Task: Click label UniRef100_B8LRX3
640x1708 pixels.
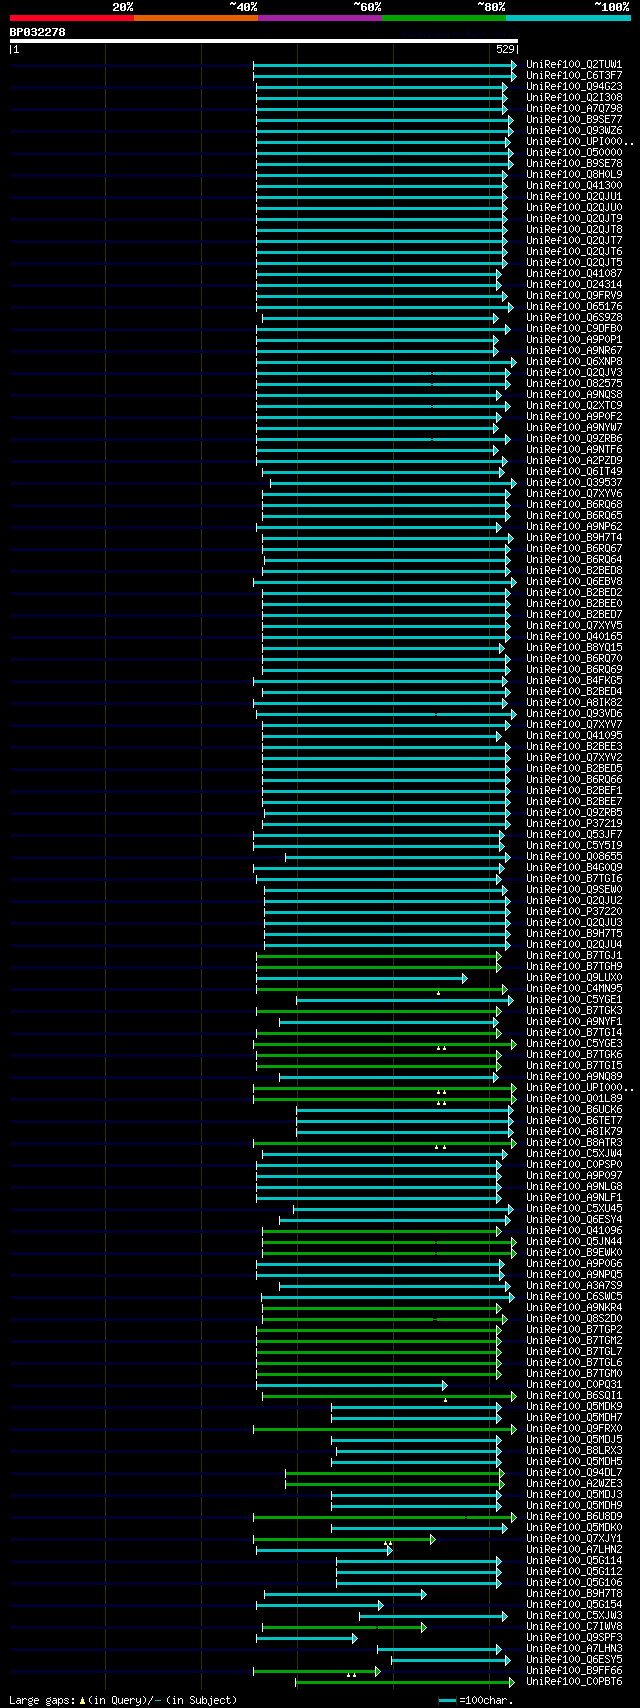Action: click(574, 1450)
